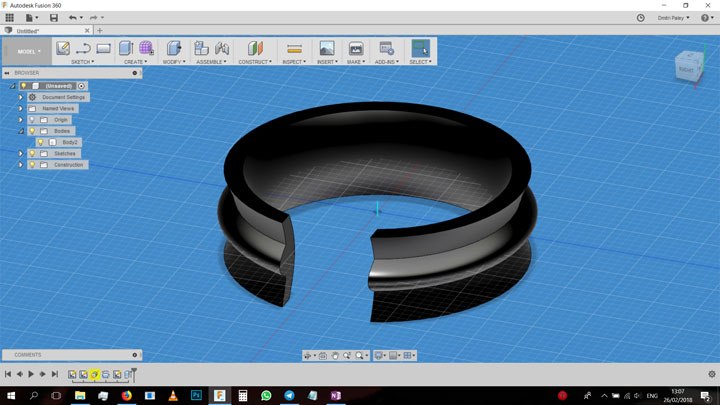Open the INSPECT menu
The width and height of the screenshot is (720, 405).
[294, 62]
